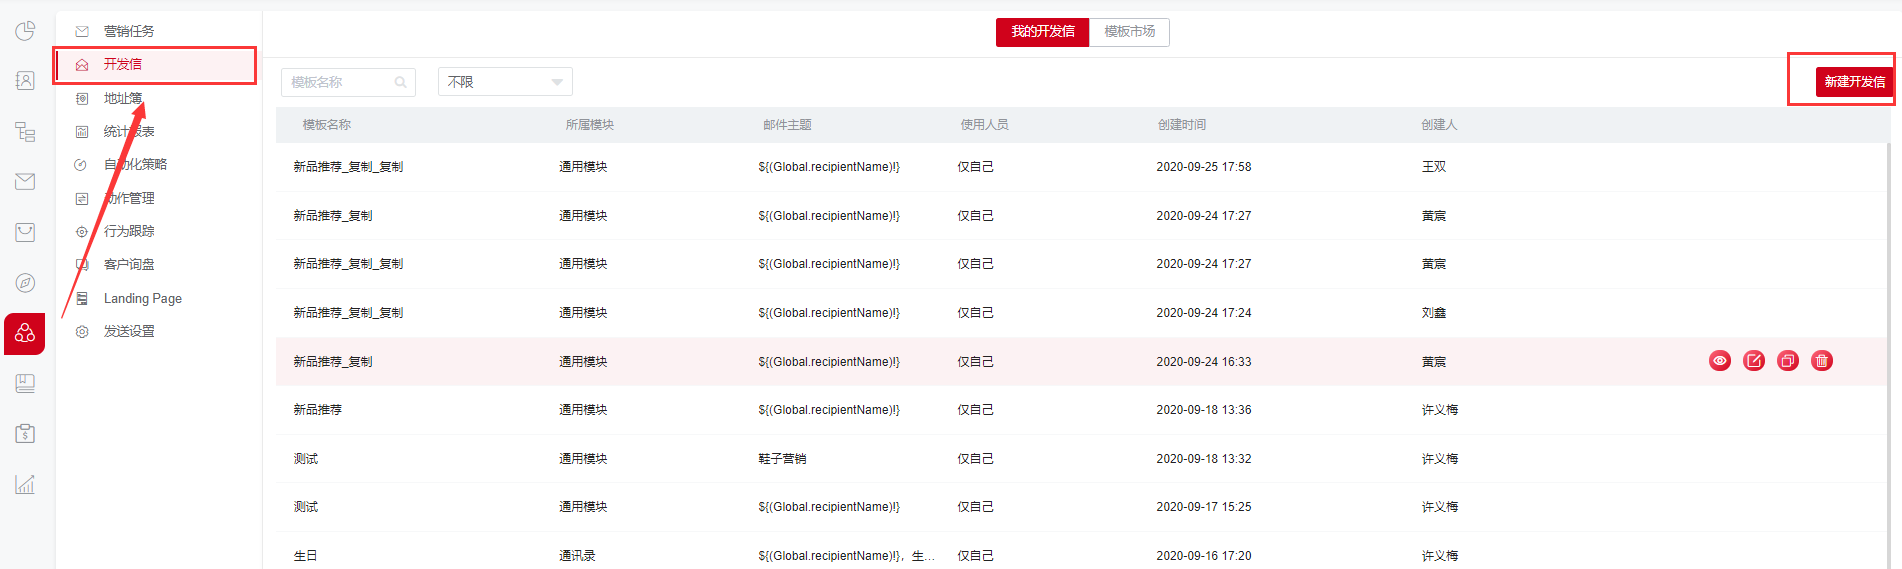Image resolution: width=1902 pixels, height=569 pixels.
Task: Click the pie chart icon in the left rail
Action: pyautogui.click(x=25, y=31)
